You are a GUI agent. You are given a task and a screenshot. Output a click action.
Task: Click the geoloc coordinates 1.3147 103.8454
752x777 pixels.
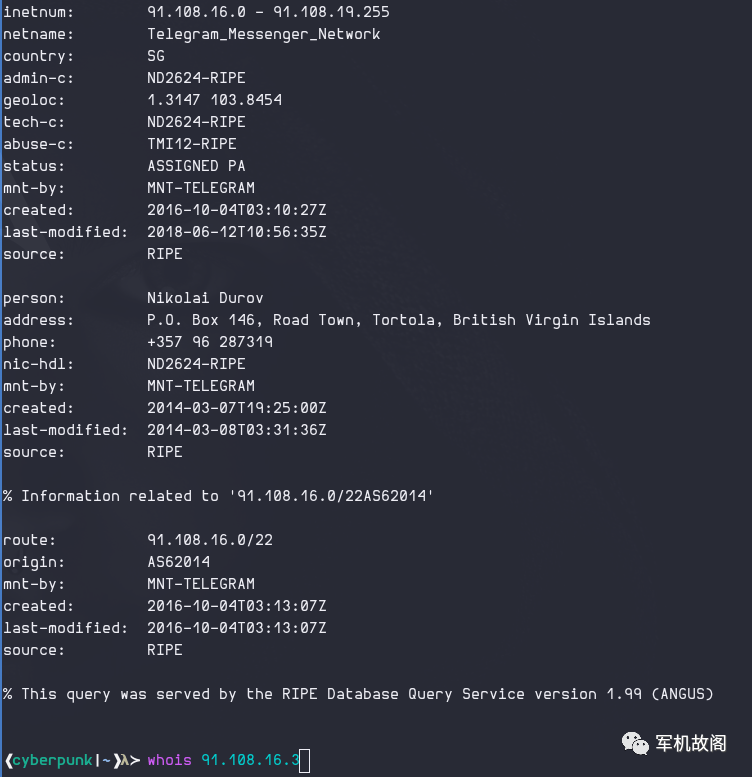215,100
